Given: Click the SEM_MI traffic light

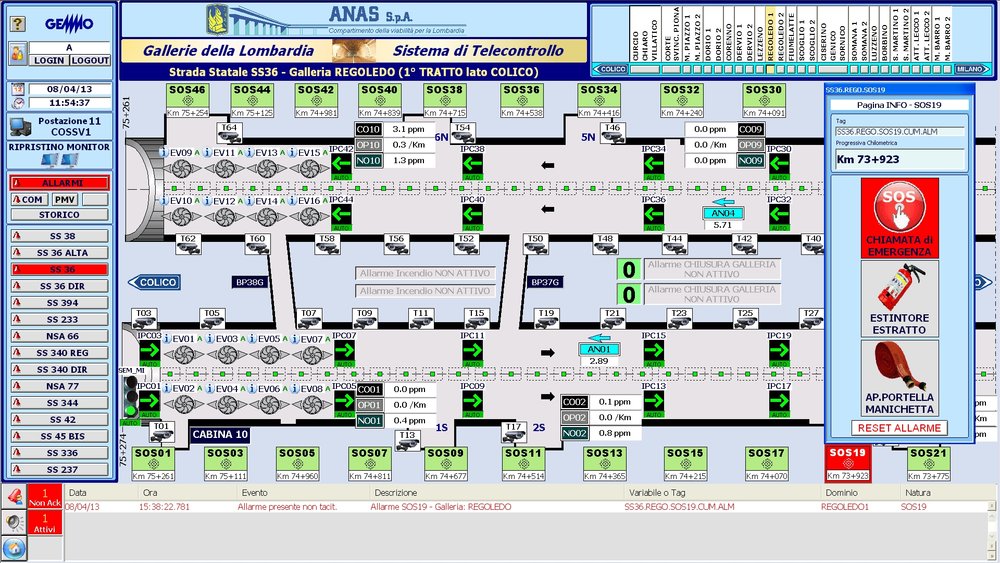Looking at the screenshot, I should coord(131,396).
